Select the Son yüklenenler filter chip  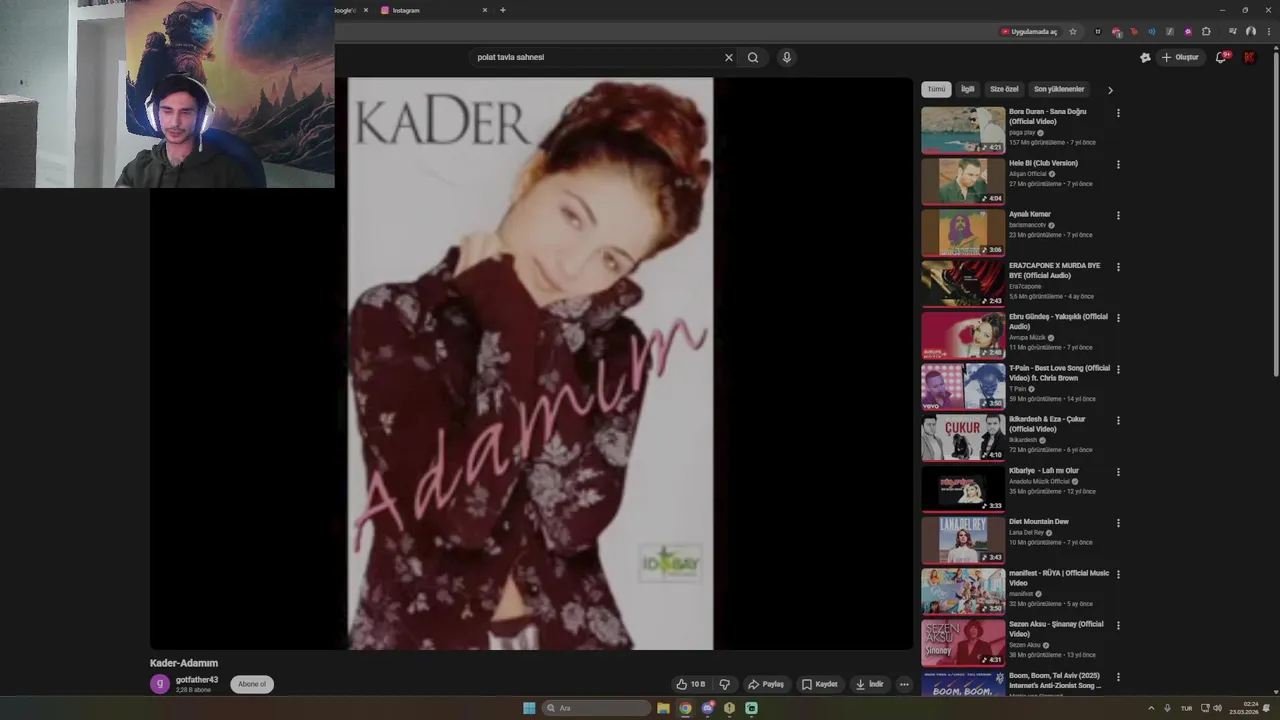[x=1059, y=89]
